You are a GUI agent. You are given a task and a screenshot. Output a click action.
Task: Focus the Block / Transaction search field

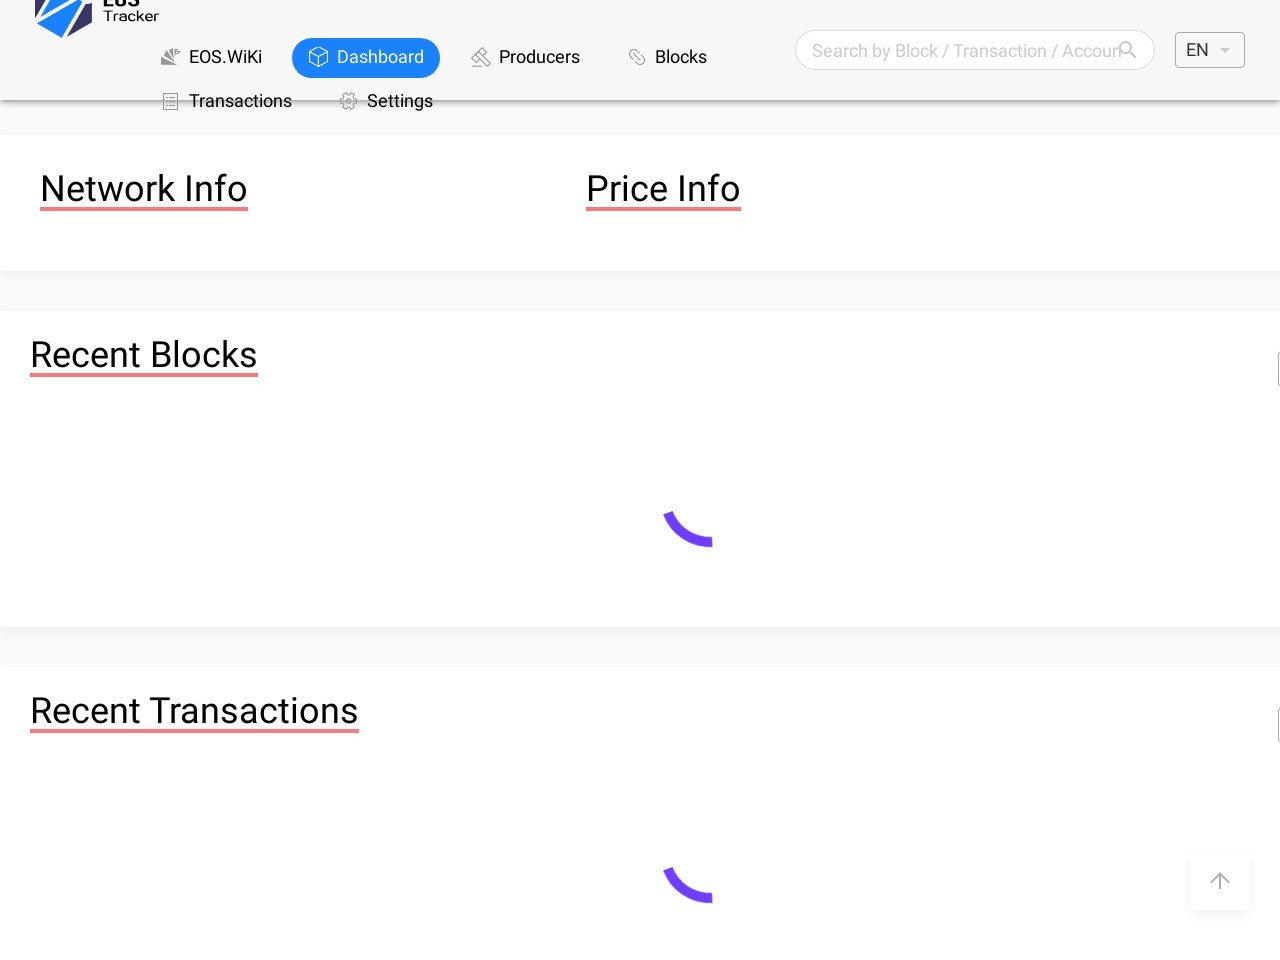960,51
